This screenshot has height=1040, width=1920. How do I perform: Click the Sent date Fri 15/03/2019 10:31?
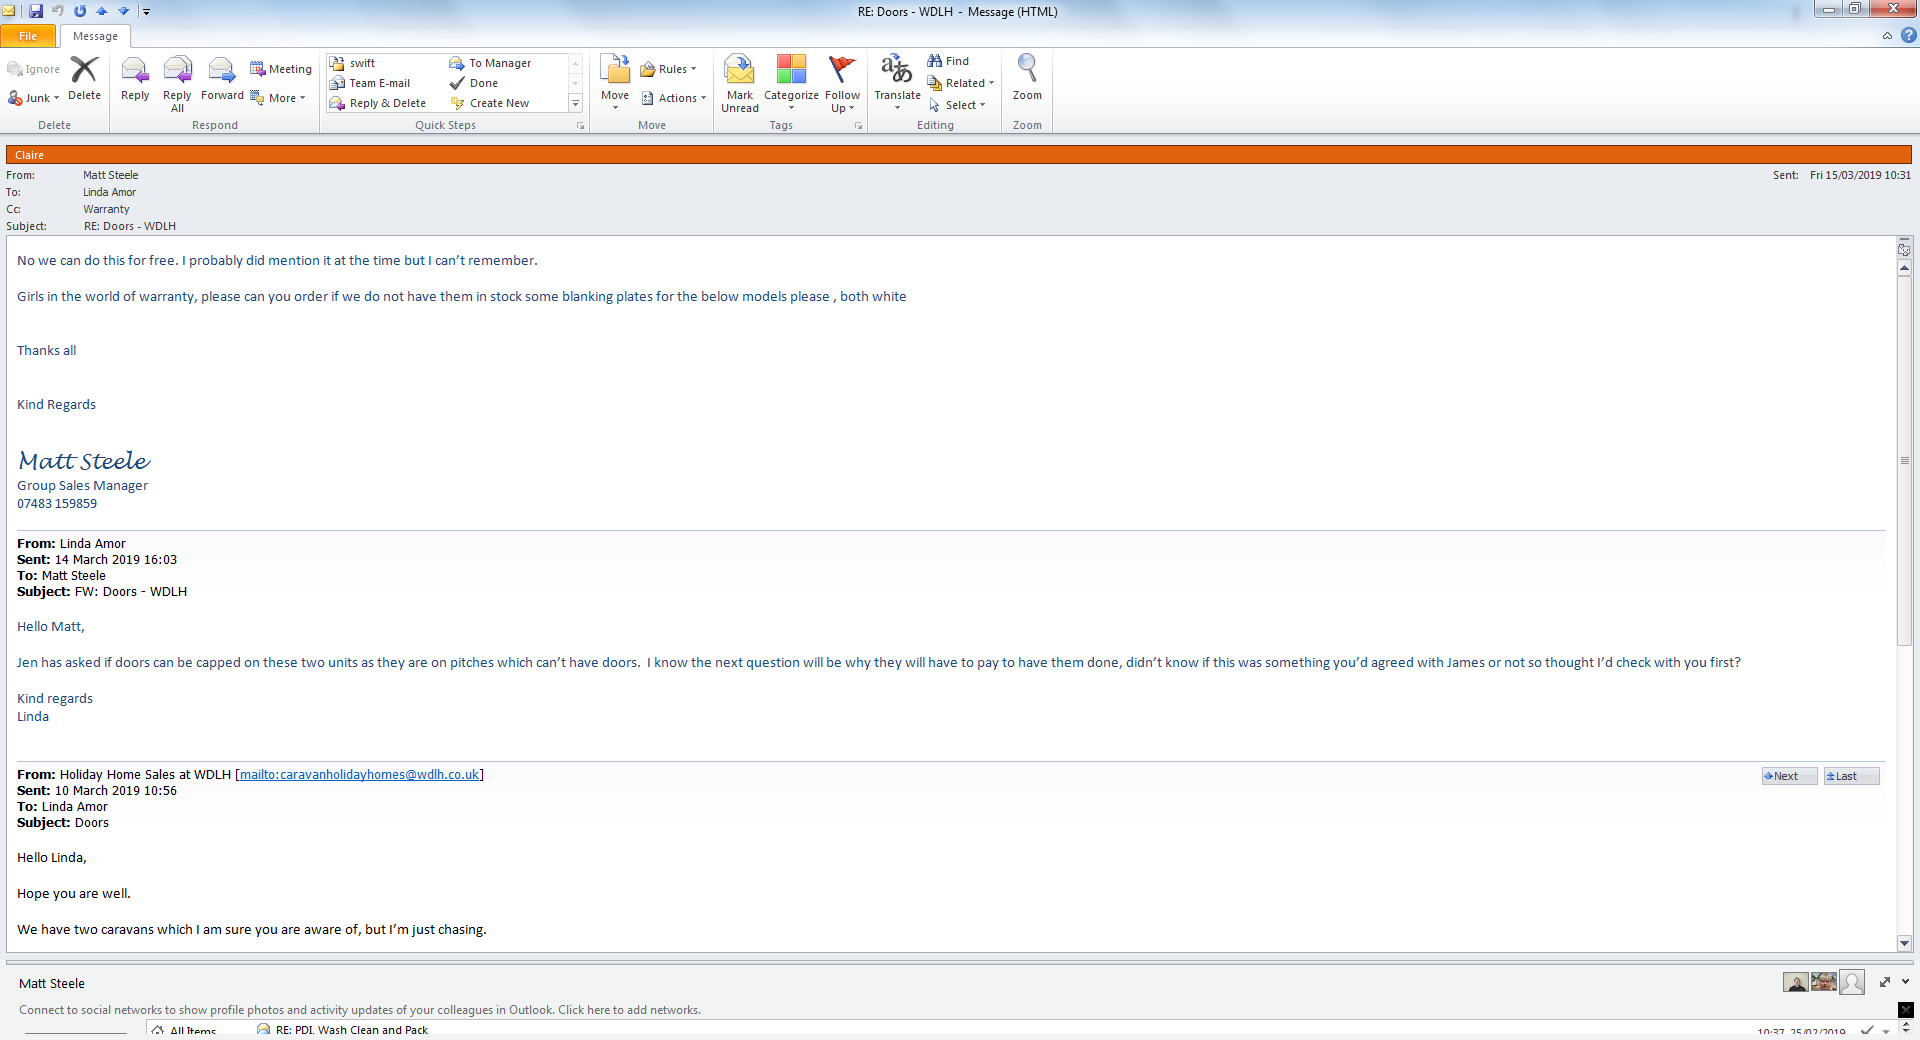(x=1860, y=175)
